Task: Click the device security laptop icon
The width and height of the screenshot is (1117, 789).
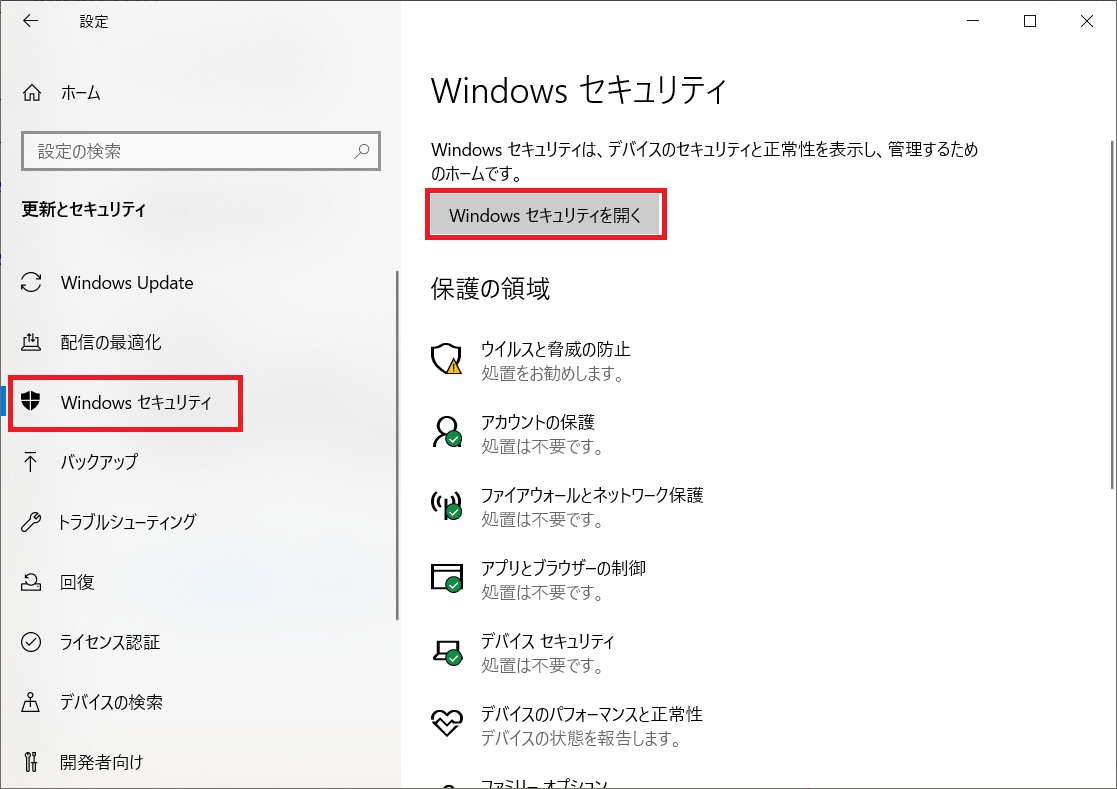Action: pyautogui.click(x=447, y=652)
